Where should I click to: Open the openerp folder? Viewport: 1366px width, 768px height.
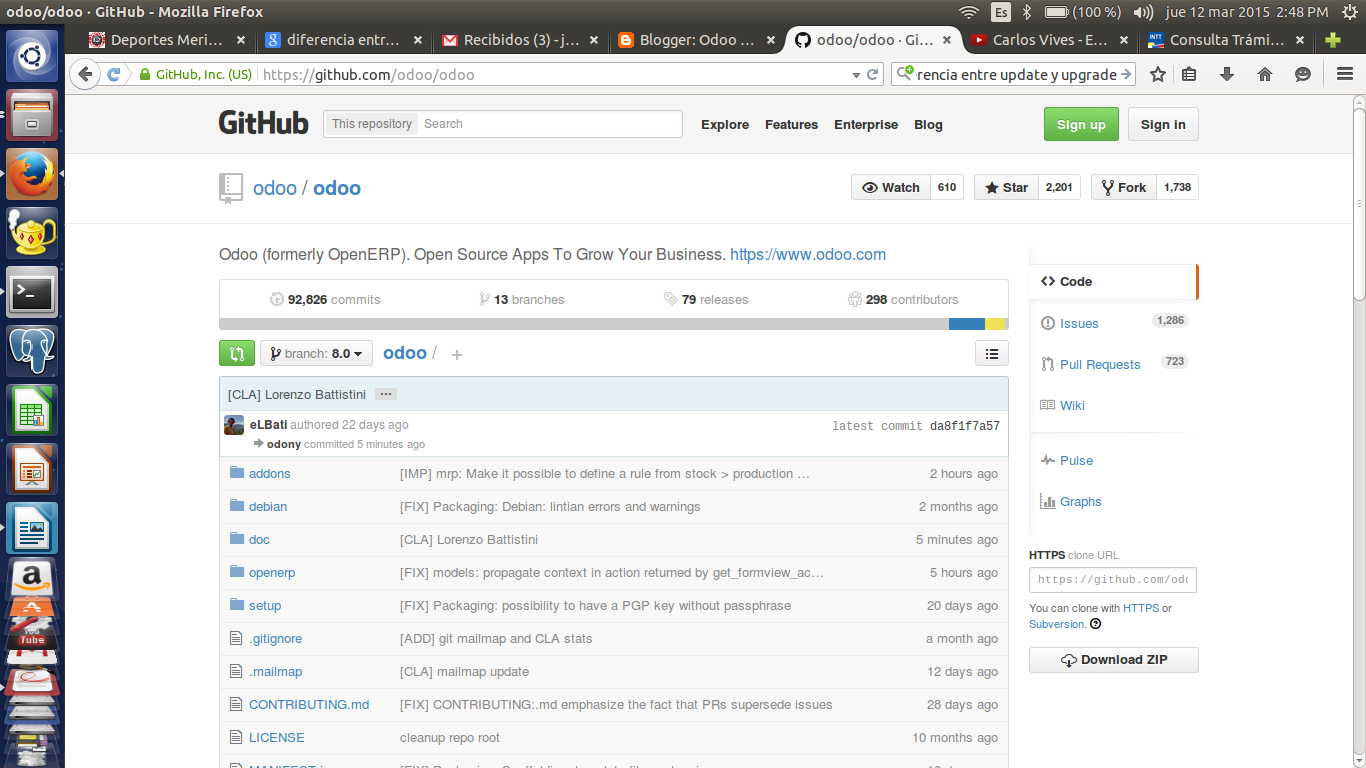point(272,572)
